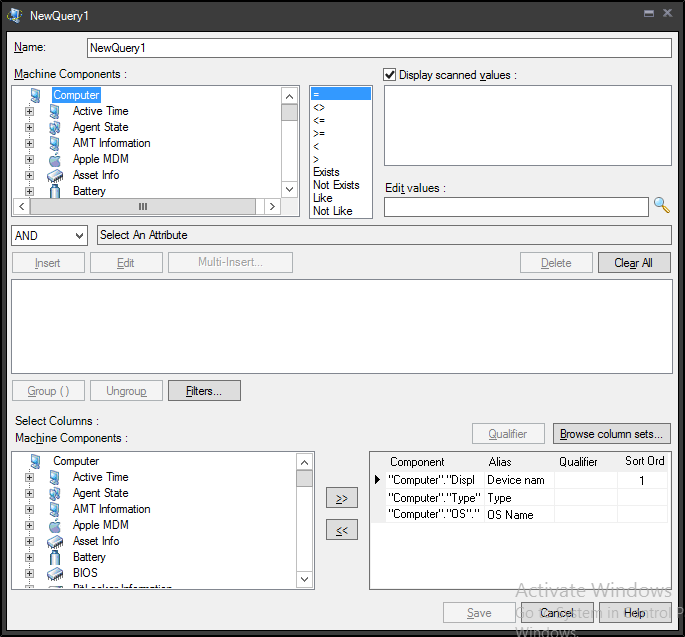Image resolution: width=685 pixels, height=637 pixels.
Task: Click the Edit values input field
Action: coord(515,207)
